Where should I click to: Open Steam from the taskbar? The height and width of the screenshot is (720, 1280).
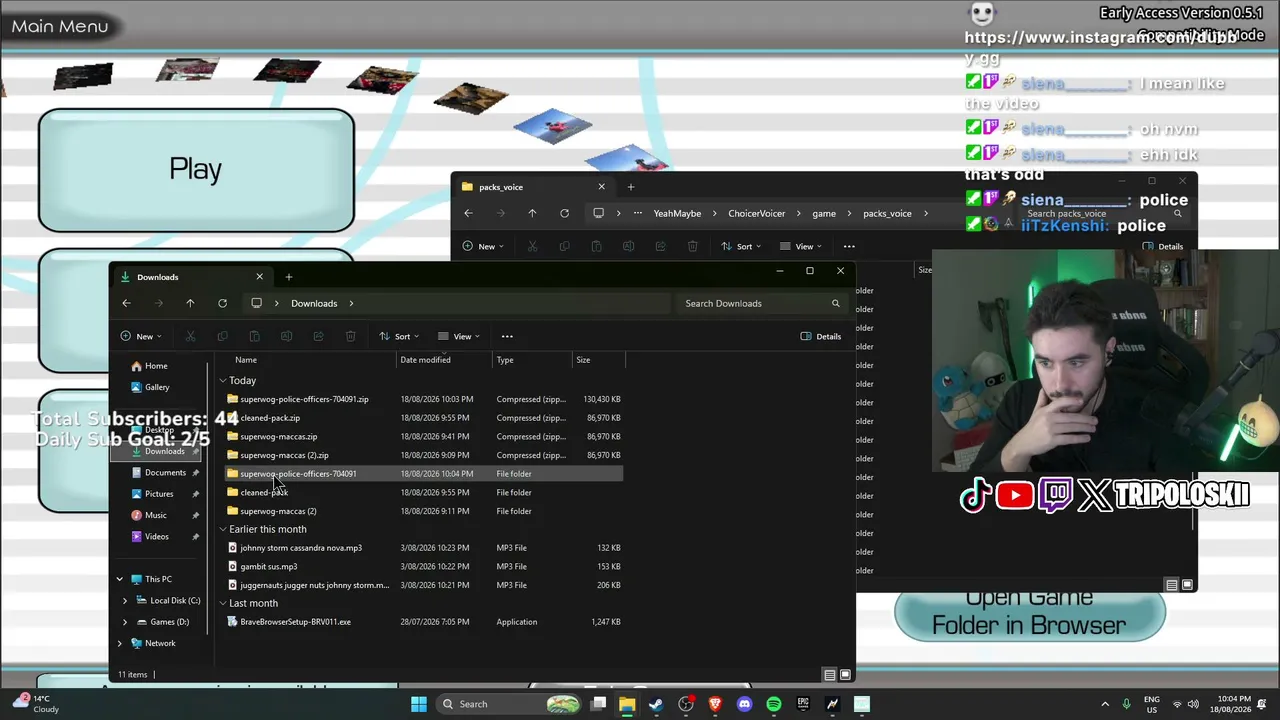pyautogui.click(x=656, y=704)
